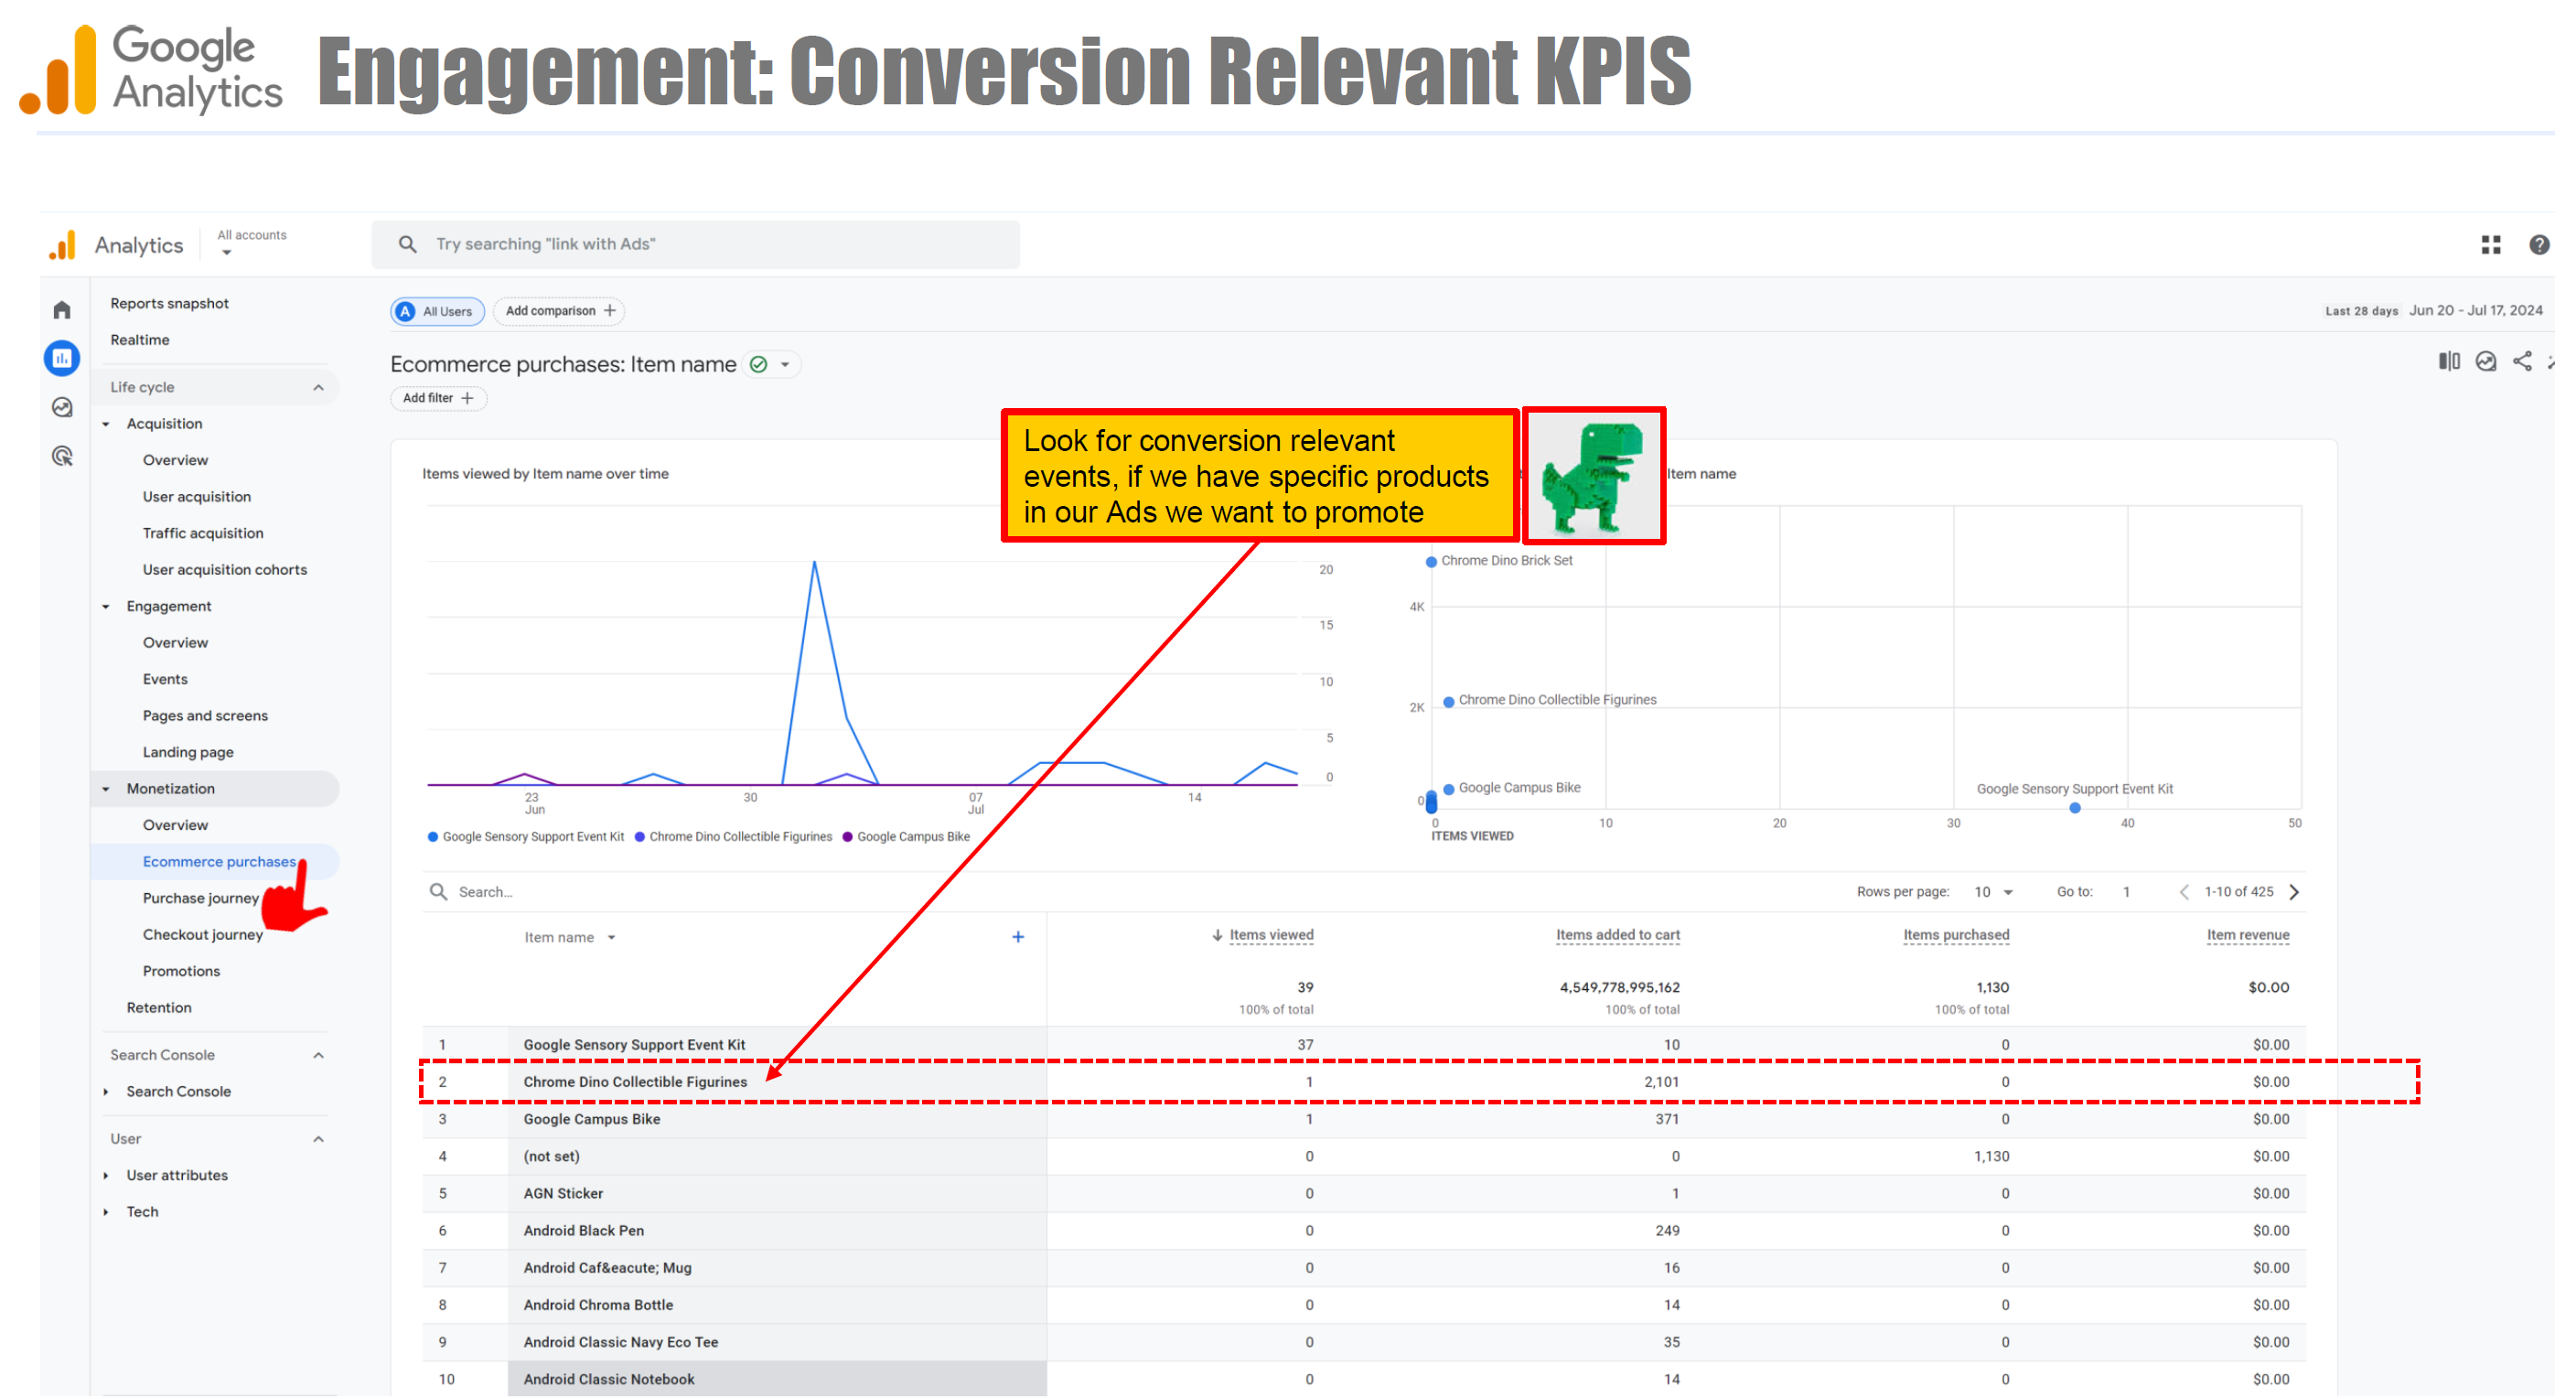Click the Chrome Dino Brick Set scatter point
This screenshot has height=1399, width=2576.
click(x=1431, y=562)
